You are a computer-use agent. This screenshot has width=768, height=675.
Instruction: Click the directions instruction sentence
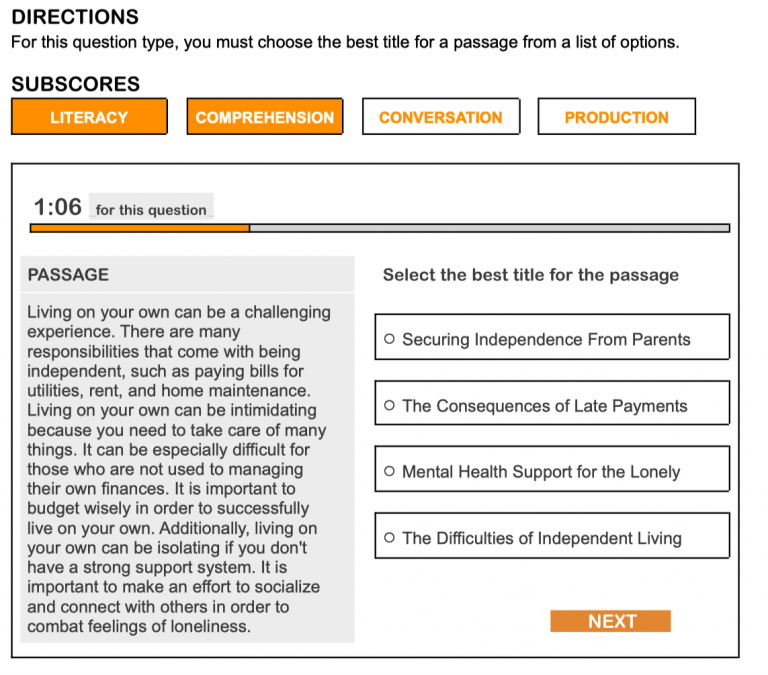pyautogui.click(x=344, y=43)
